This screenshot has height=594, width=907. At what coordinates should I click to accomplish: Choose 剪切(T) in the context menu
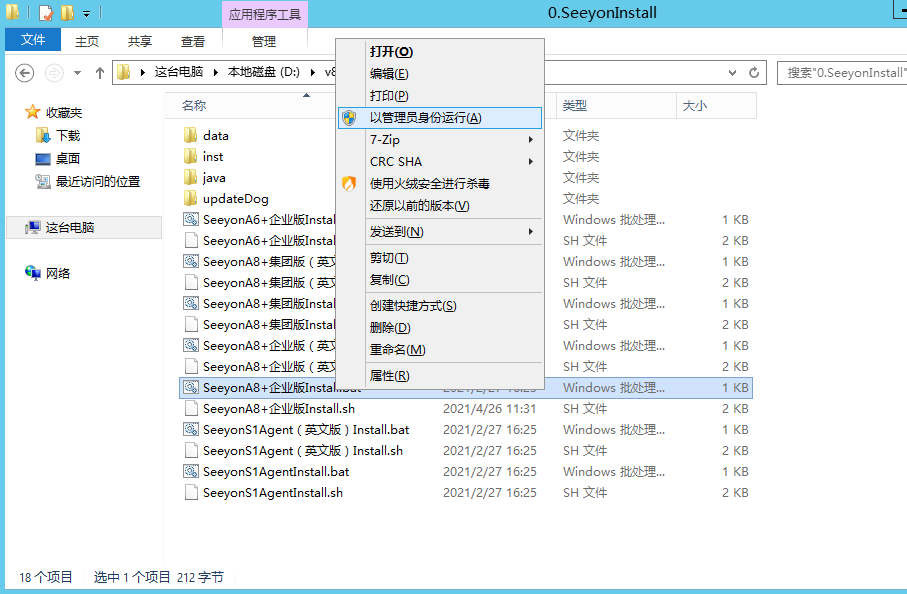(440, 258)
